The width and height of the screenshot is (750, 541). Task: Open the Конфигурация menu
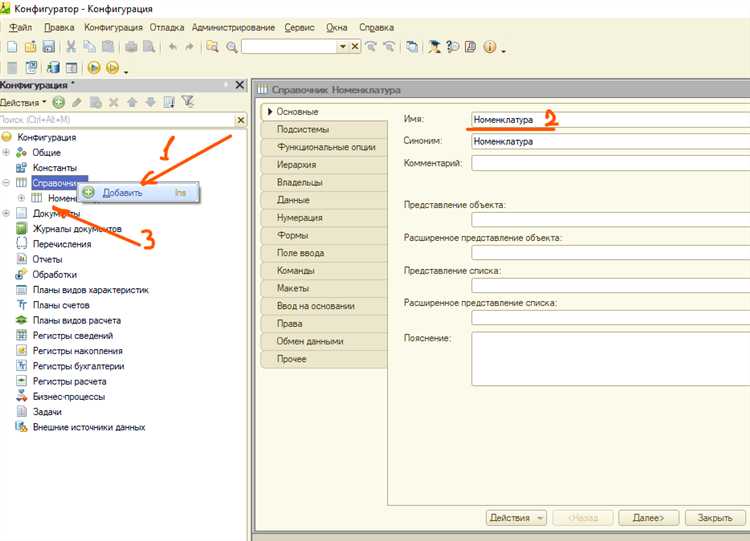pyautogui.click(x=113, y=27)
